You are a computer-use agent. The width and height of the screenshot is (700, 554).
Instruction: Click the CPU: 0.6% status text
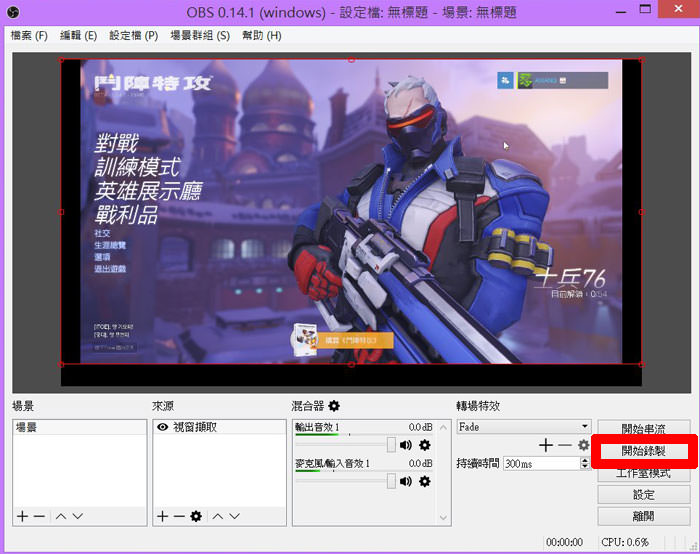tap(625, 542)
